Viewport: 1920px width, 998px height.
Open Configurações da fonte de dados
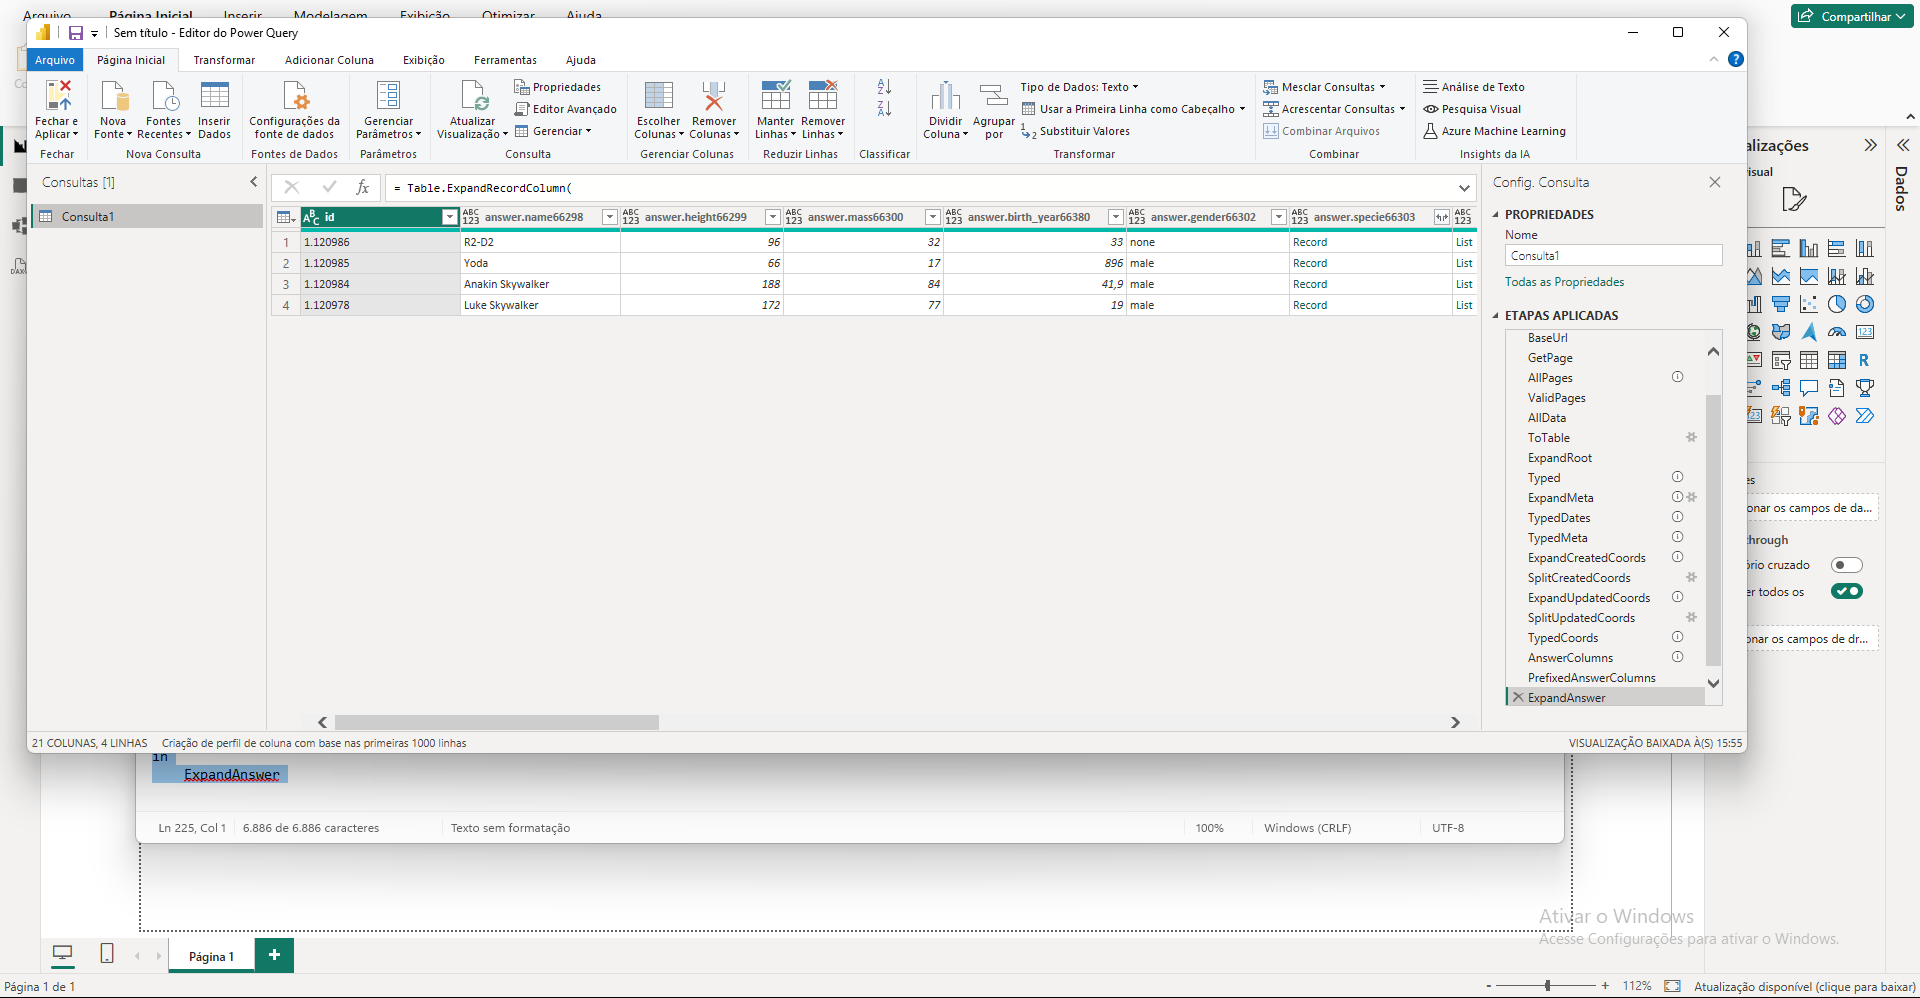[294, 97]
